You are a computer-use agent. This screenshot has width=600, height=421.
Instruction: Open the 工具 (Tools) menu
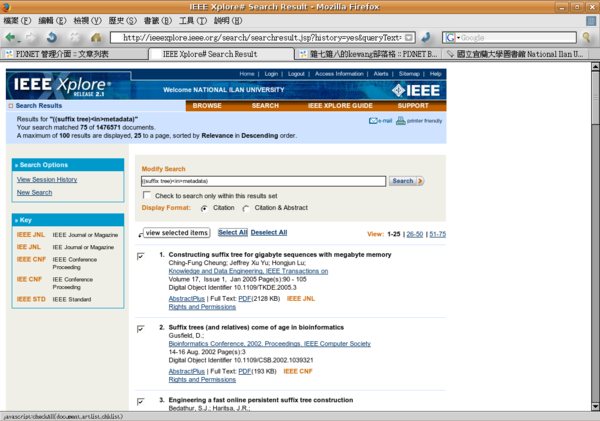193,21
